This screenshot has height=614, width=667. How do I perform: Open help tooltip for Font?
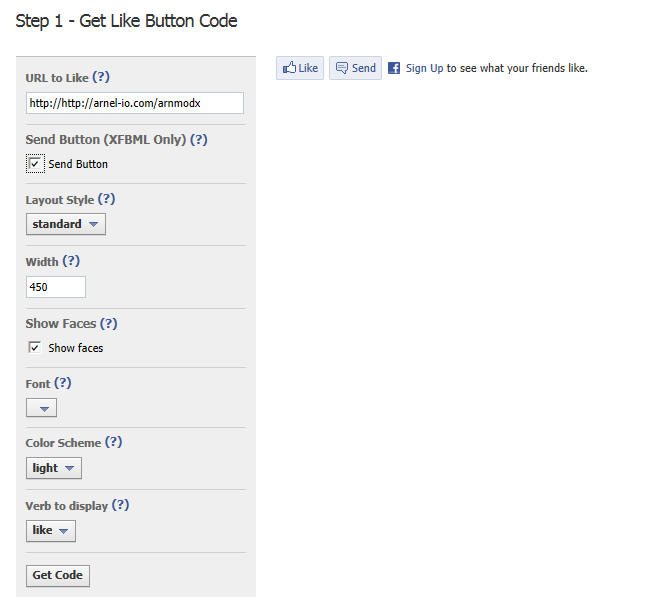pyautogui.click(x=63, y=383)
